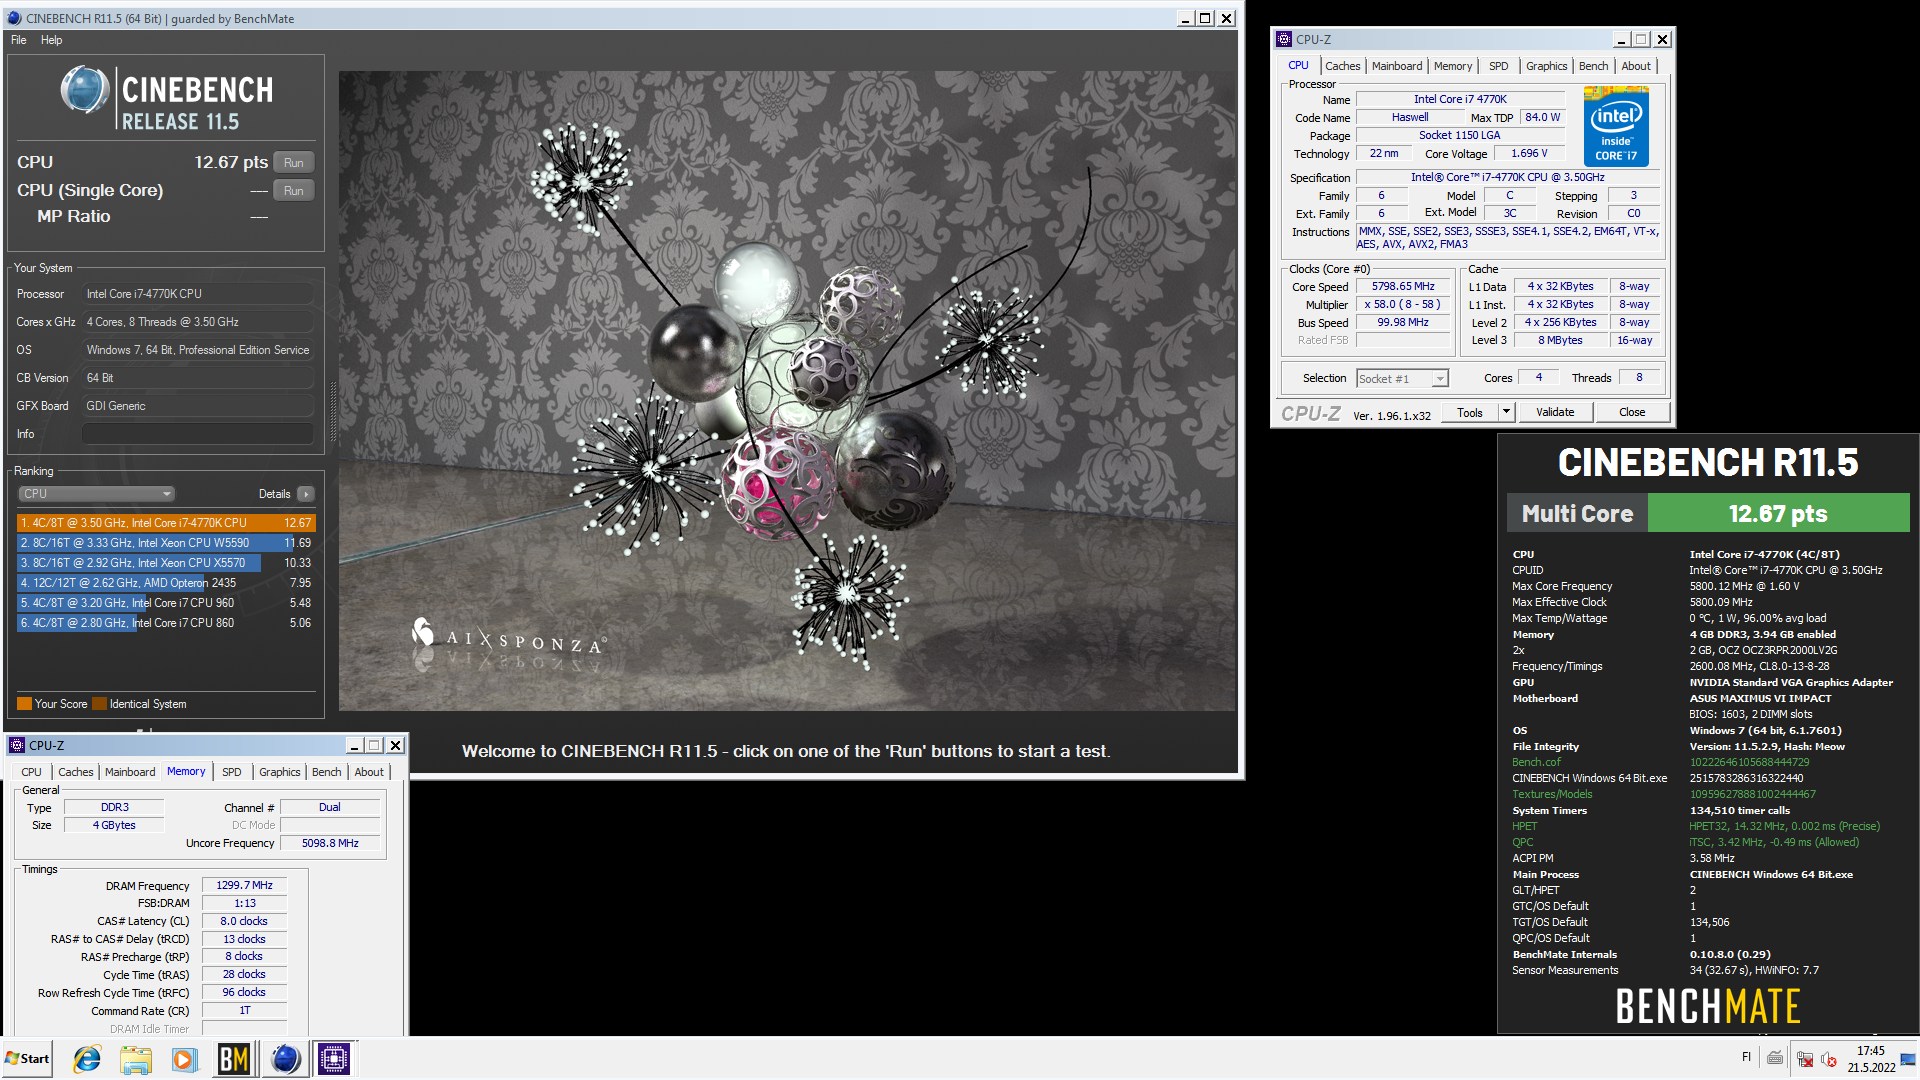This screenshot has height=1080, width=1920.
Task: Expand the Tools dropdown arrow in CPU-Z
Action: (x=1506, y=412)
